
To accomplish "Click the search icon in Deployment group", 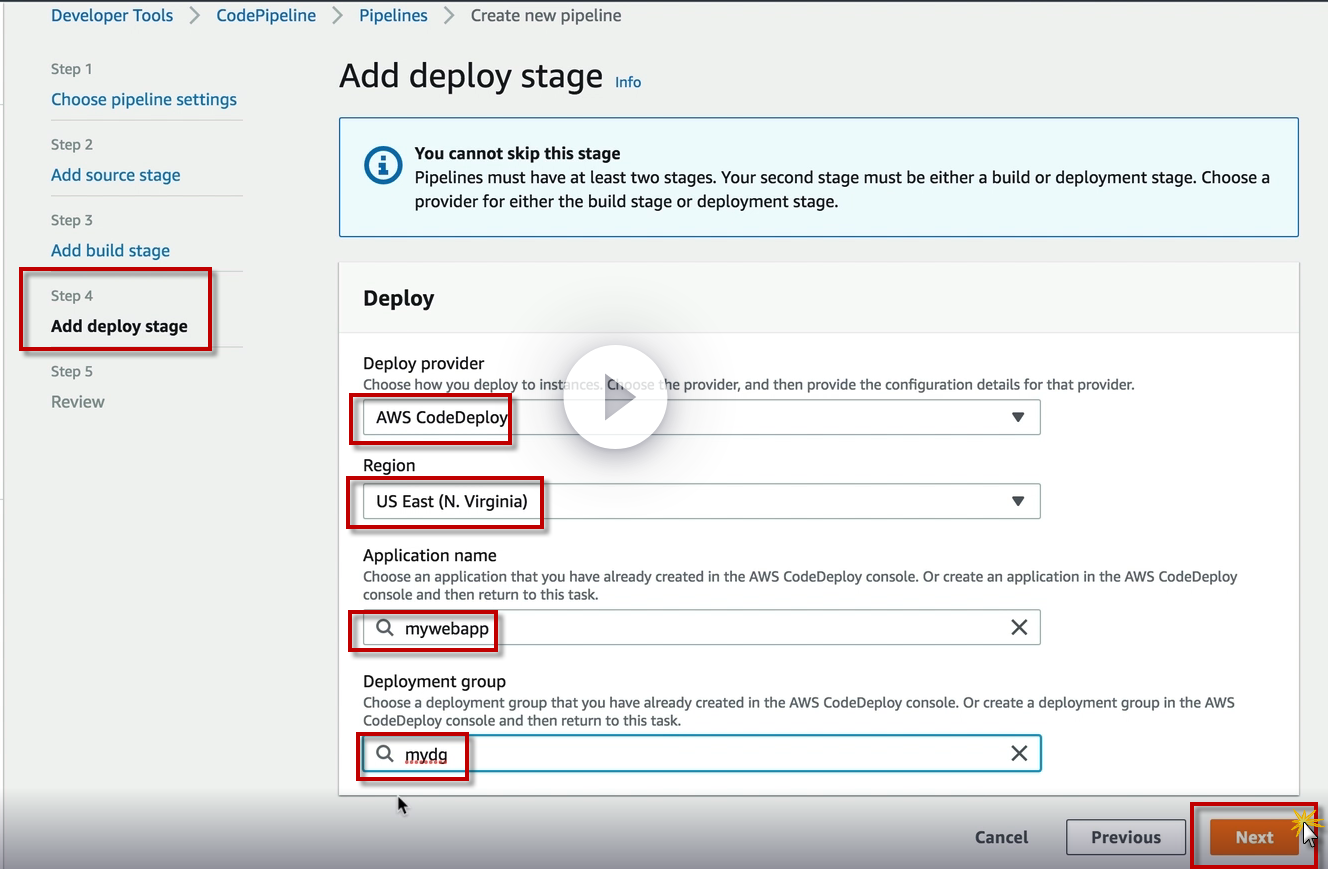I will tap(385, 754).
